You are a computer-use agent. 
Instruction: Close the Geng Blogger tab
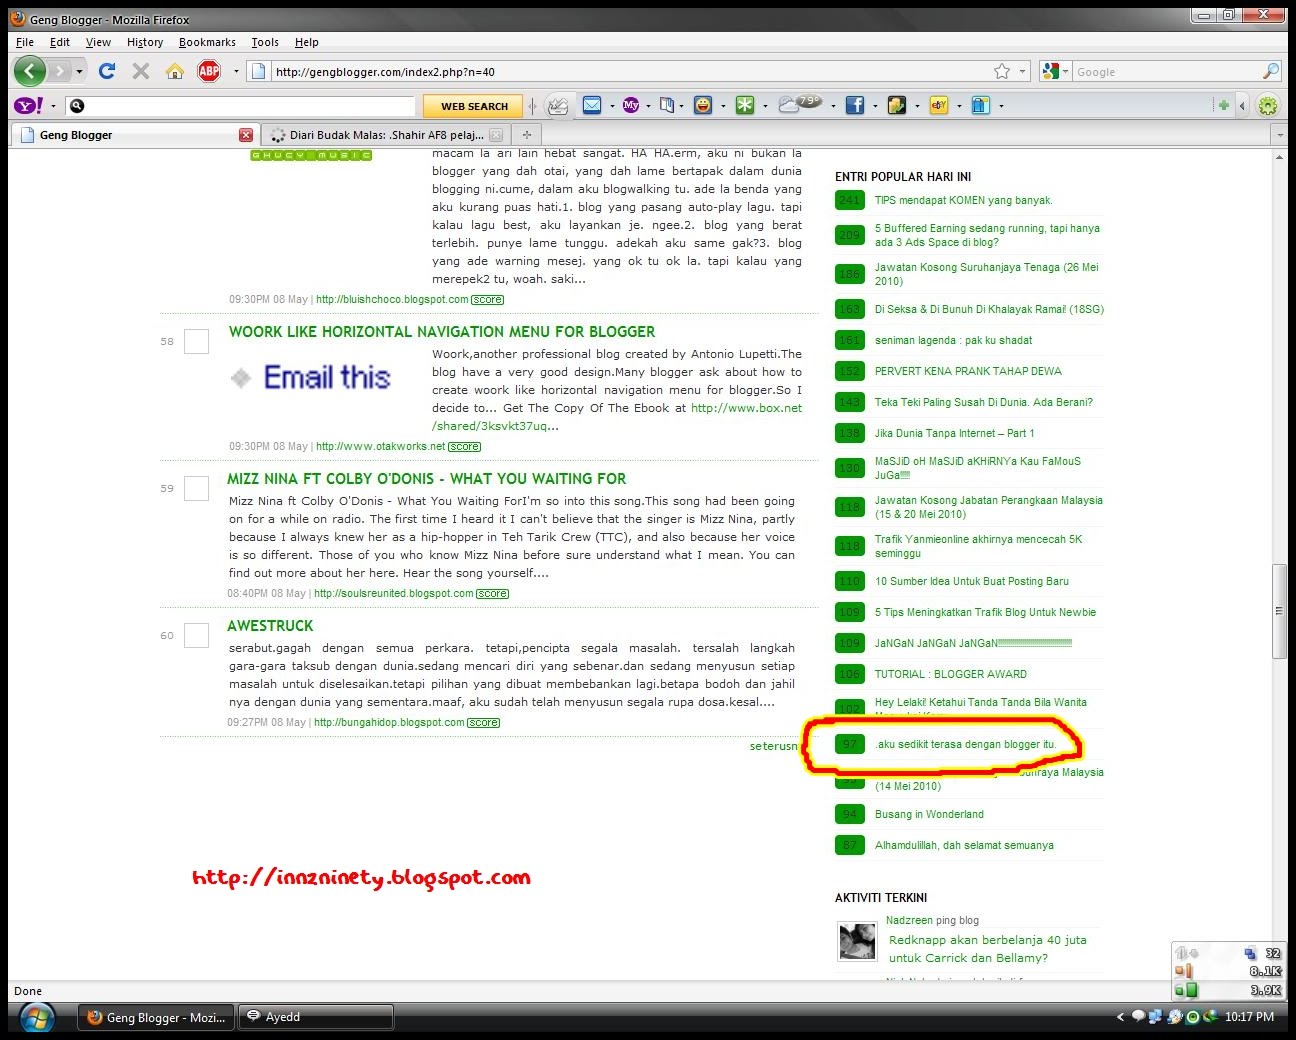coord(246,135)
